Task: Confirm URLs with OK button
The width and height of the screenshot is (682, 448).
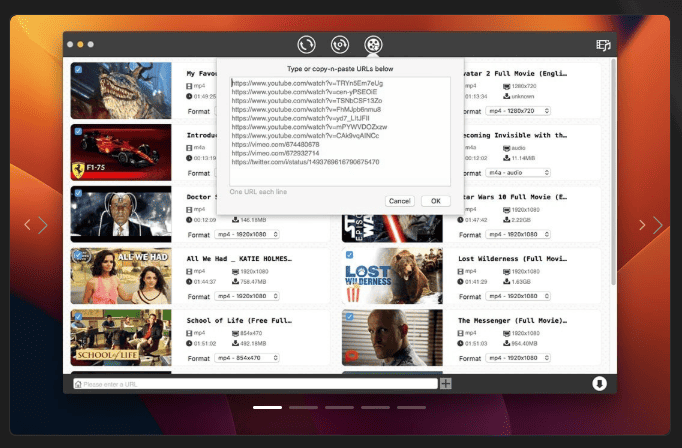Action: (435, 201)
